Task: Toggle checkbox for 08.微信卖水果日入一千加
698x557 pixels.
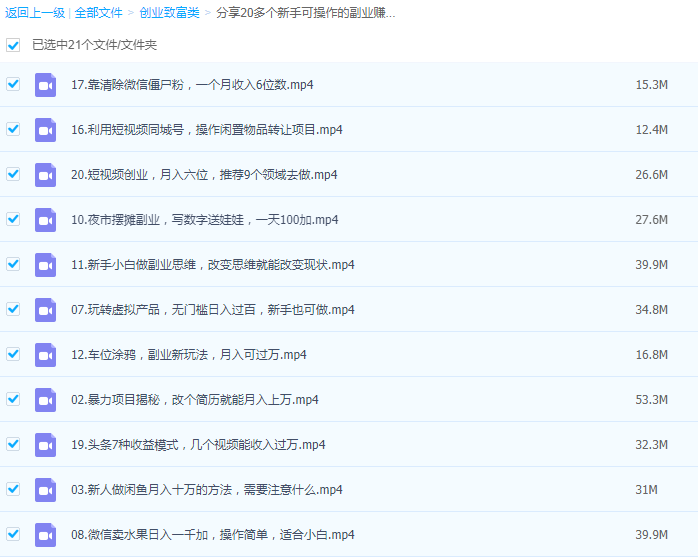Action: [13, 534]
